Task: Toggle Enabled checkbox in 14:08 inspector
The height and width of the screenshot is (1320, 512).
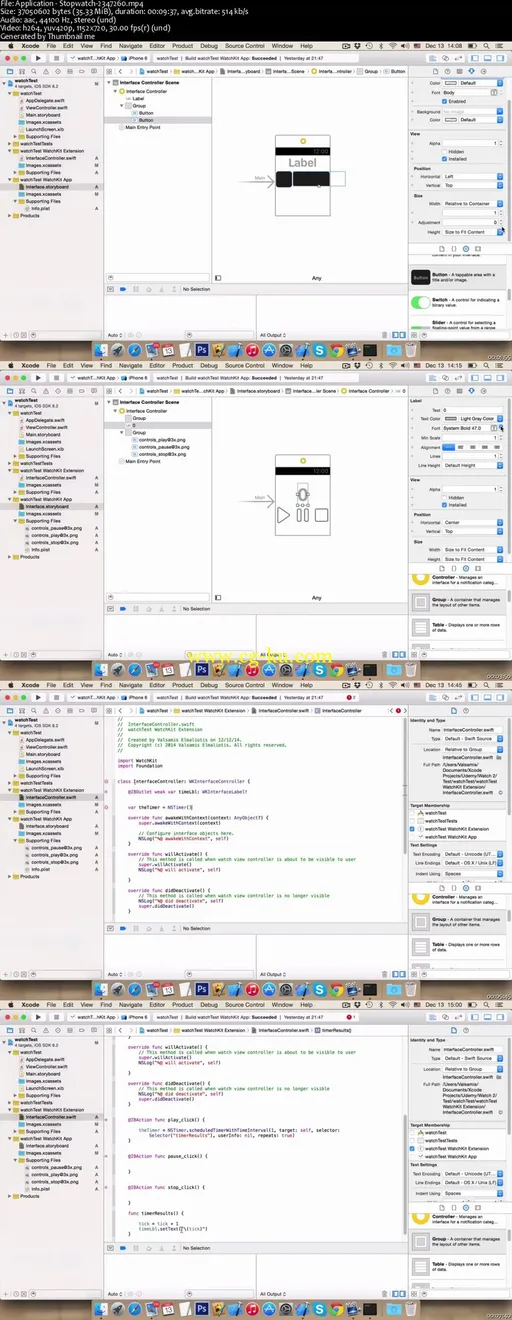Action: point(442,101)
